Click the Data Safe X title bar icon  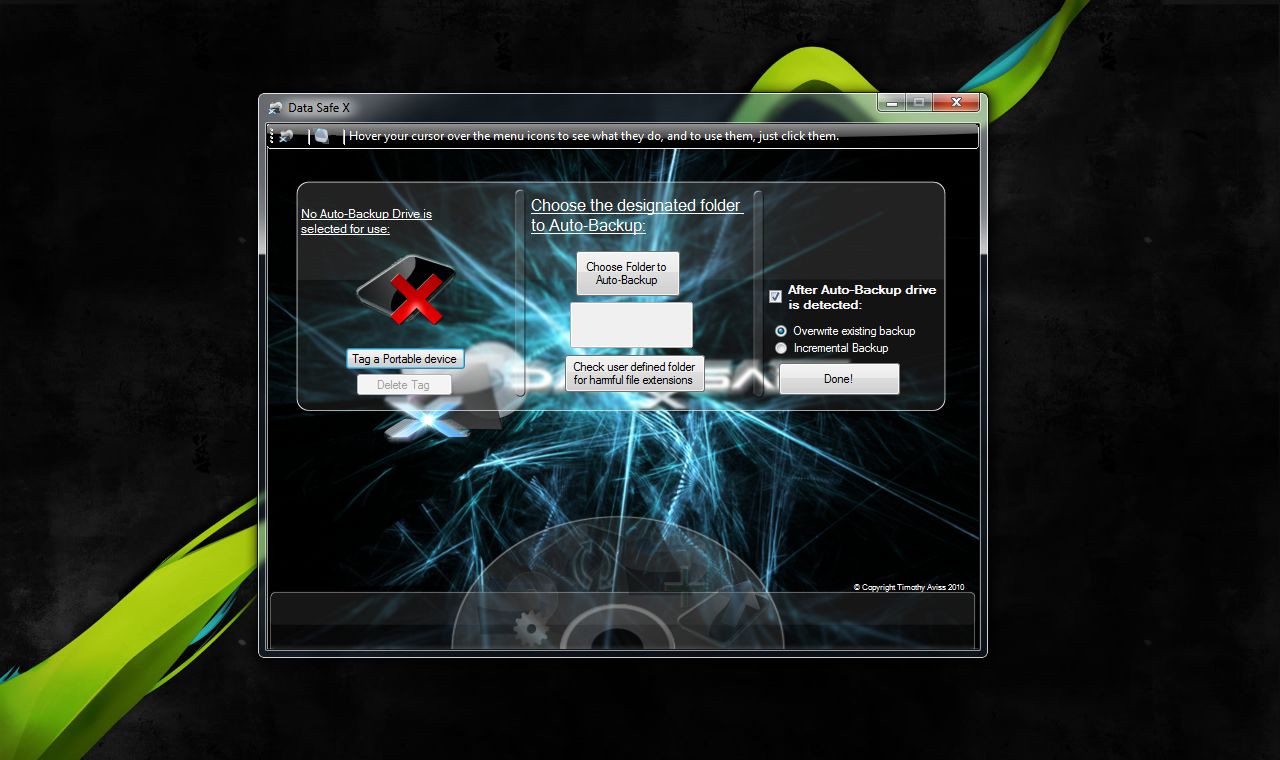coord(276,107)
